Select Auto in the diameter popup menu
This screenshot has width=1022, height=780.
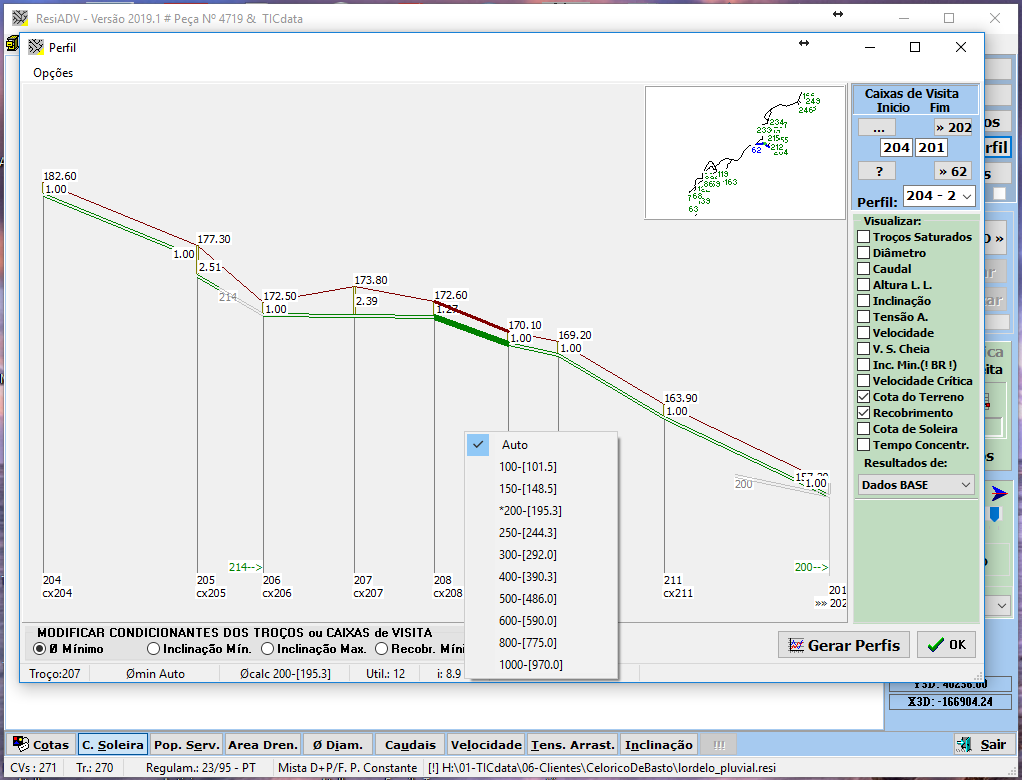(515, 445)
